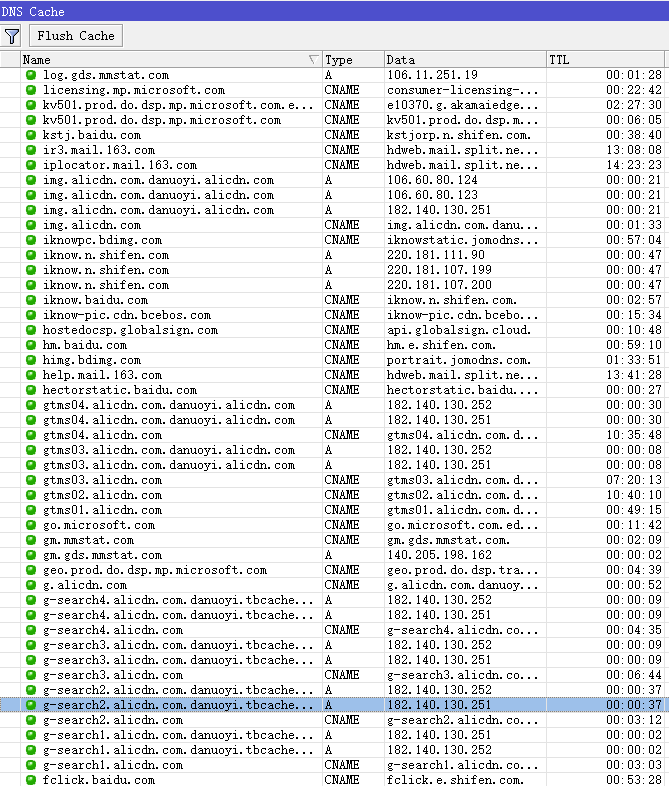This screenshot has height=786, width=669.
Task: Click green status icon for kstj.baidu.com
Action: pos(31,135)
